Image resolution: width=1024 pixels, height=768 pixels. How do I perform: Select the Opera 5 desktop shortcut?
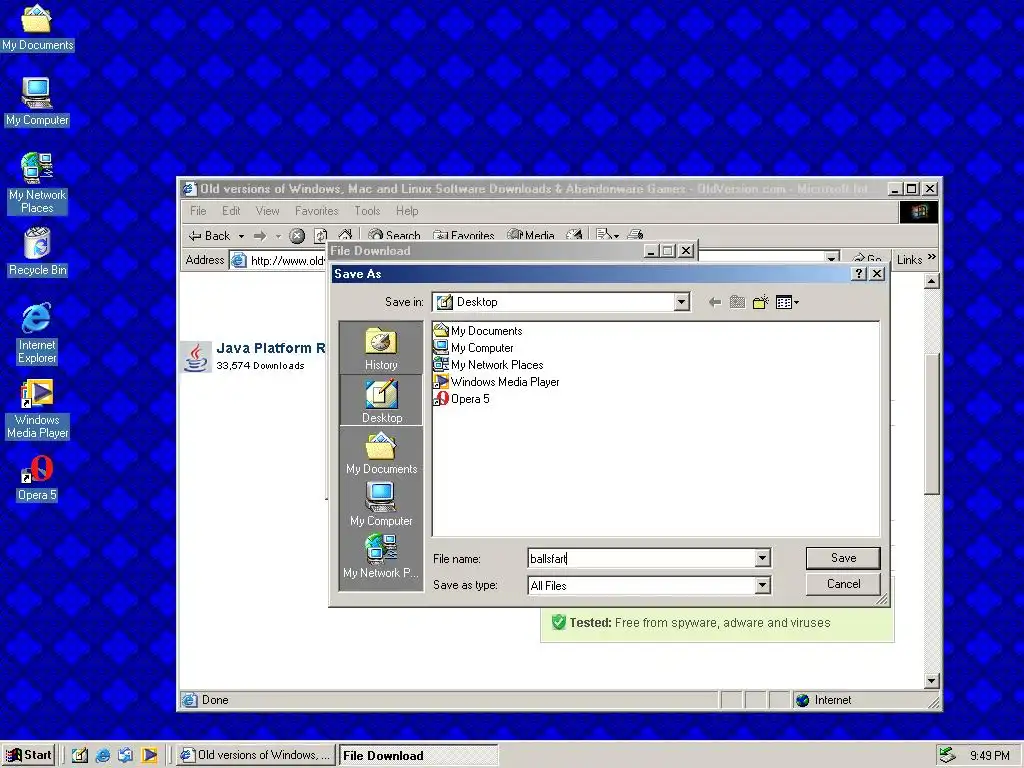point(37,478)
